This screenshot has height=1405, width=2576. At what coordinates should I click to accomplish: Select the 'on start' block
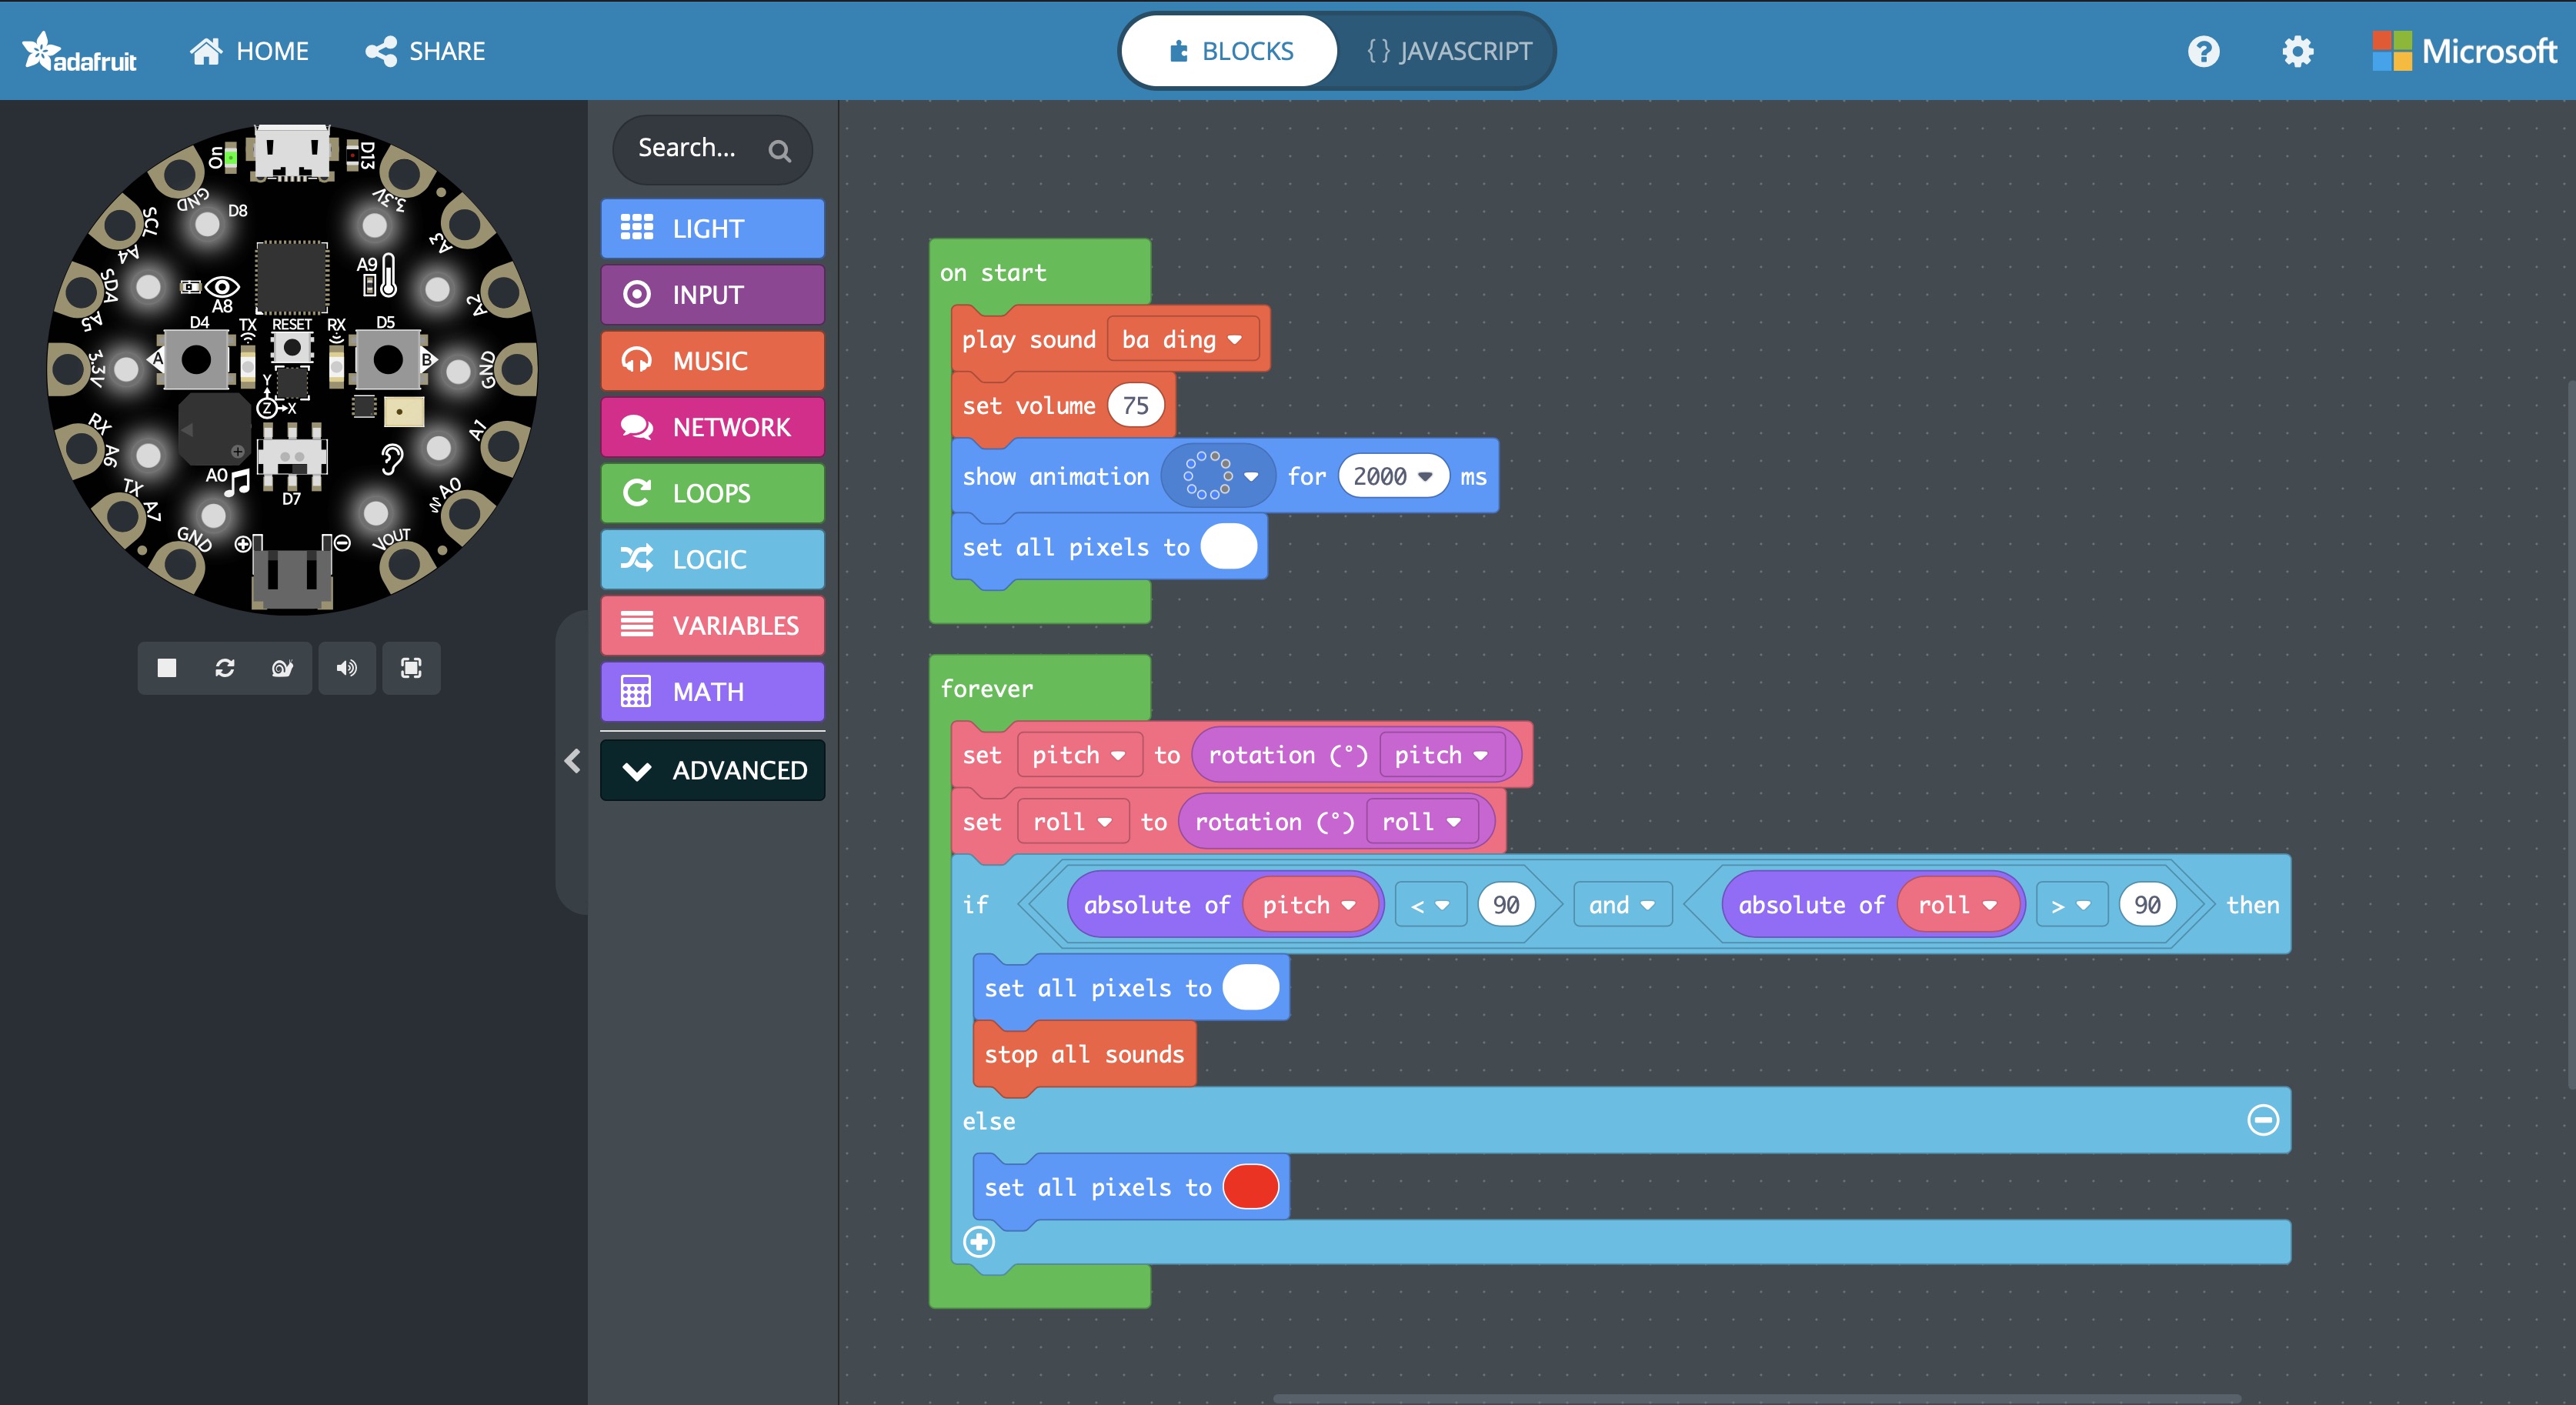(x=993, y=273)
